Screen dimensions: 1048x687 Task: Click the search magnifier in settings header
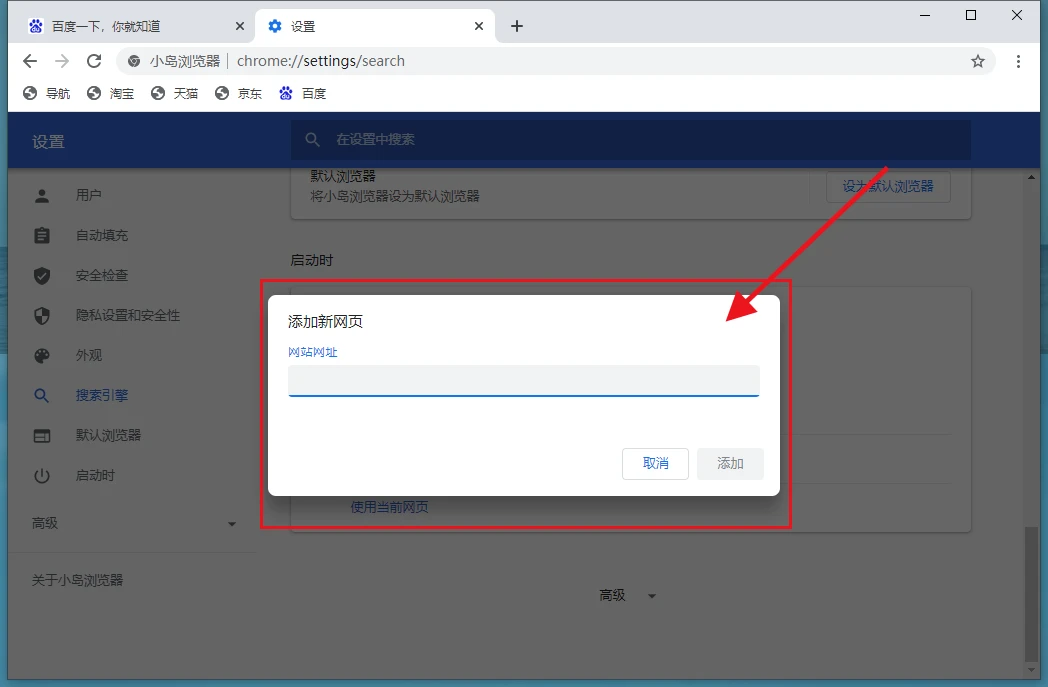(312, 140)
